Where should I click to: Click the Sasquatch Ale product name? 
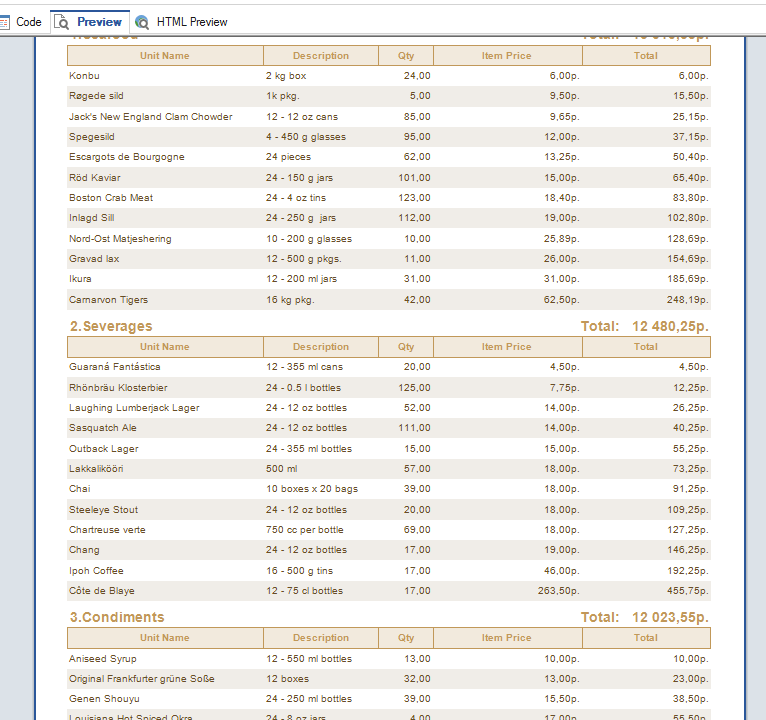tap(103, 428)
